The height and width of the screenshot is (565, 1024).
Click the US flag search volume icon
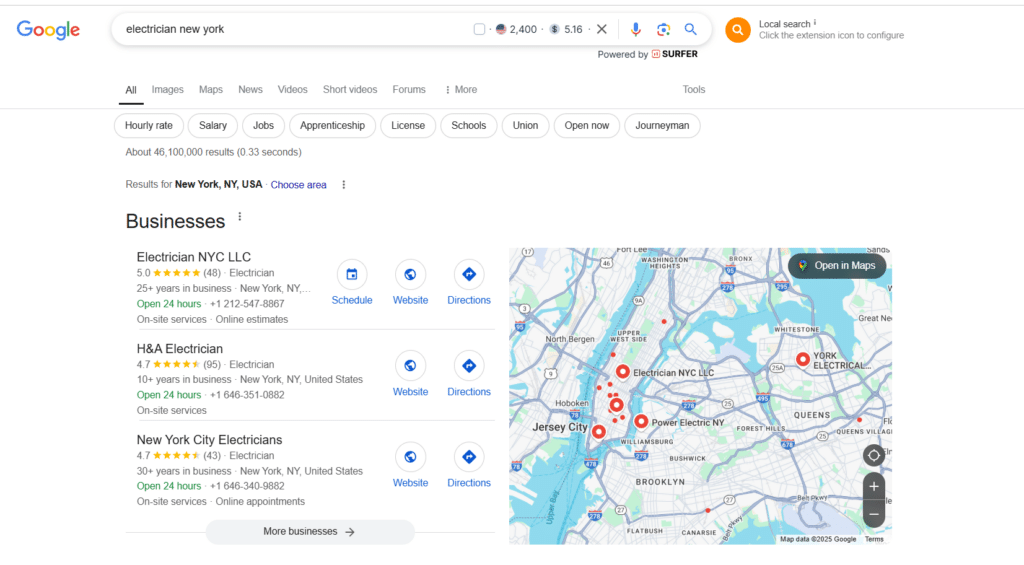[501, 29]
